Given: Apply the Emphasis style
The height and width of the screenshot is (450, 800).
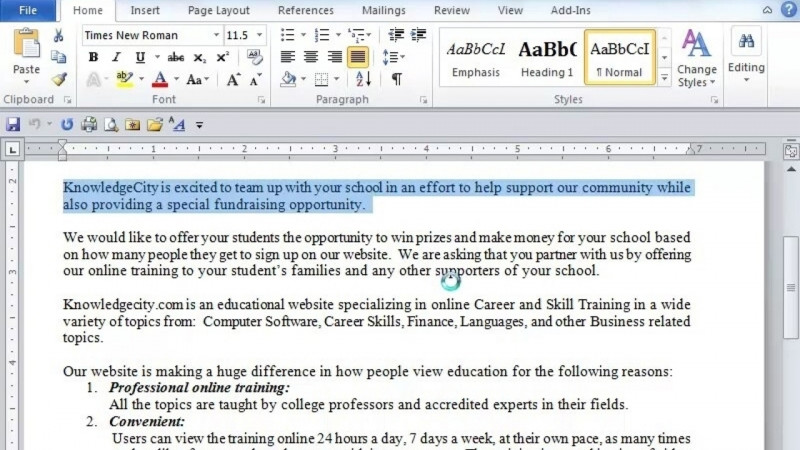Looking at the screenshot, I should (x=476, y=57).
